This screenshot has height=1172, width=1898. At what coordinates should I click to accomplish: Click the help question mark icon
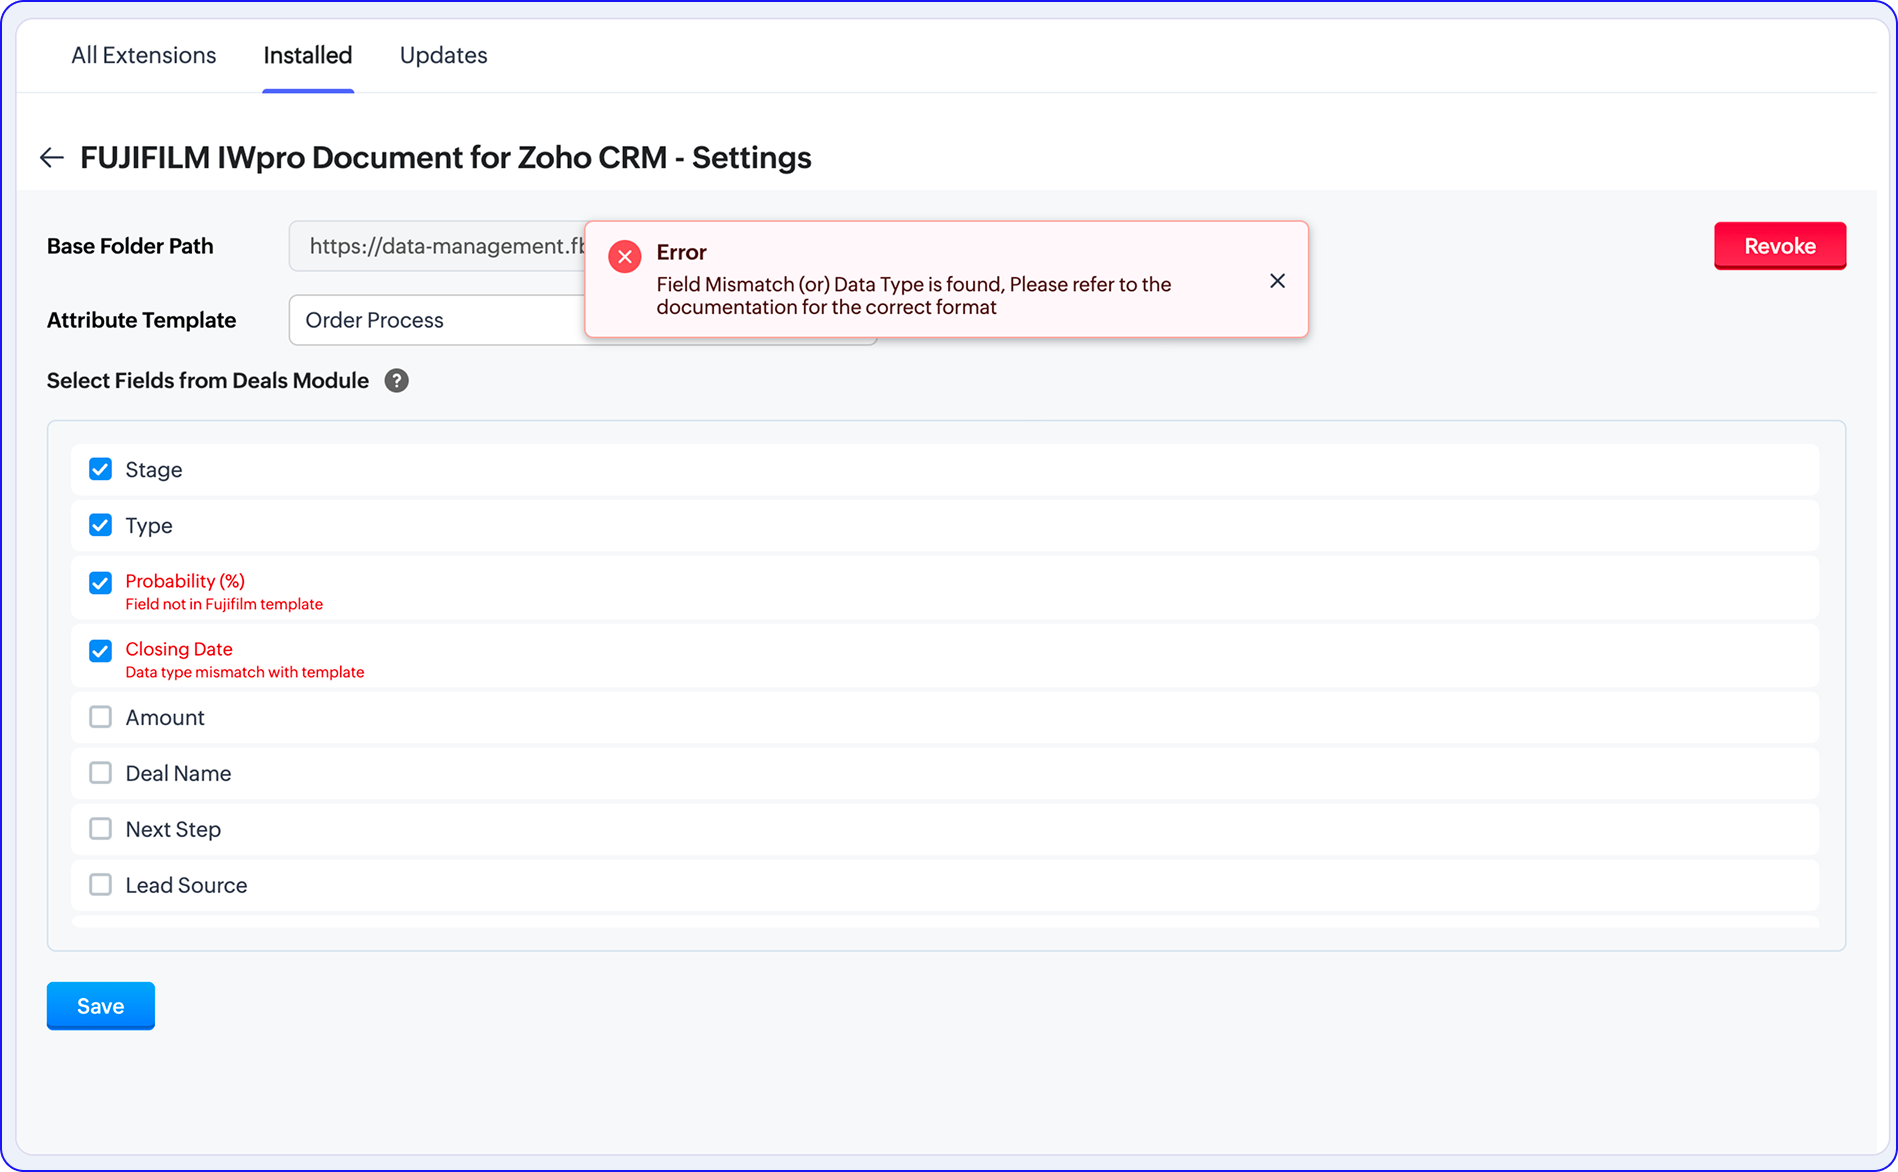(x=396, y=381)
